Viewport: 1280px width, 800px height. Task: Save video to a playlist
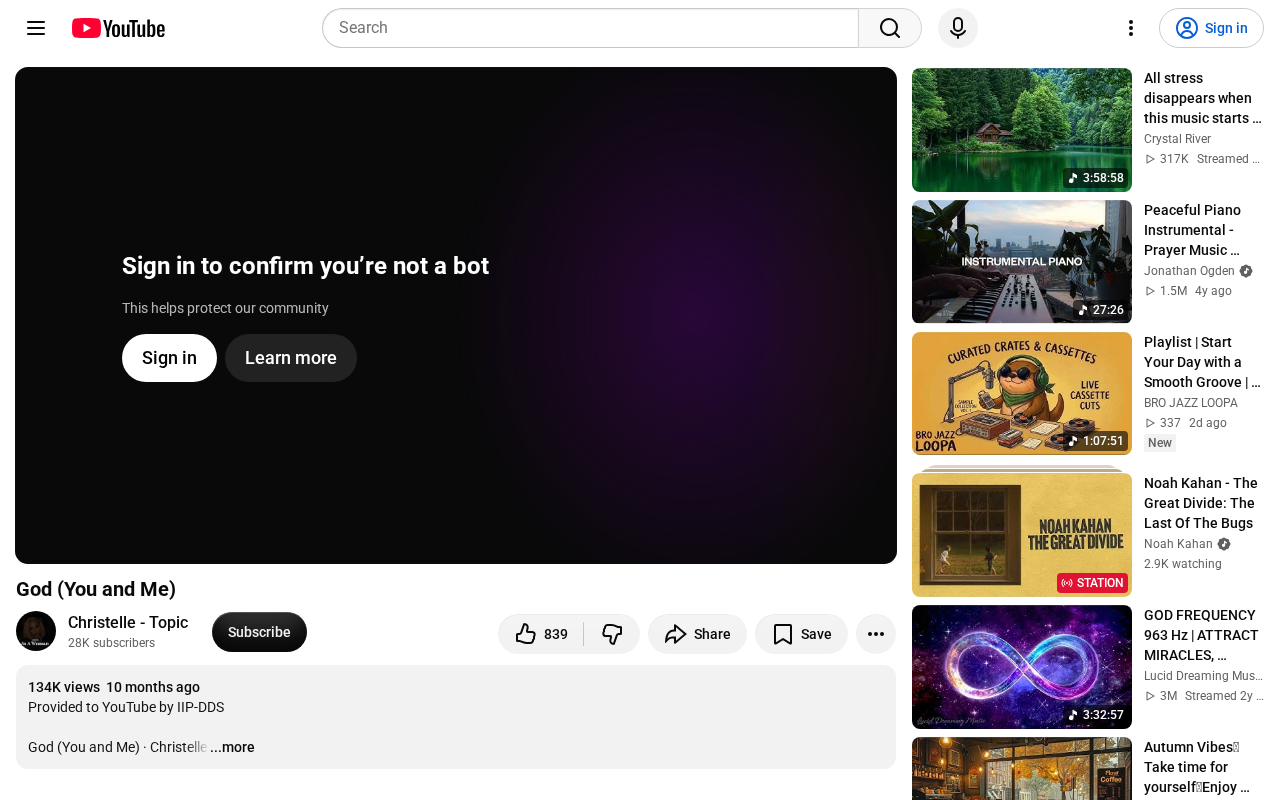coord(801,634)
